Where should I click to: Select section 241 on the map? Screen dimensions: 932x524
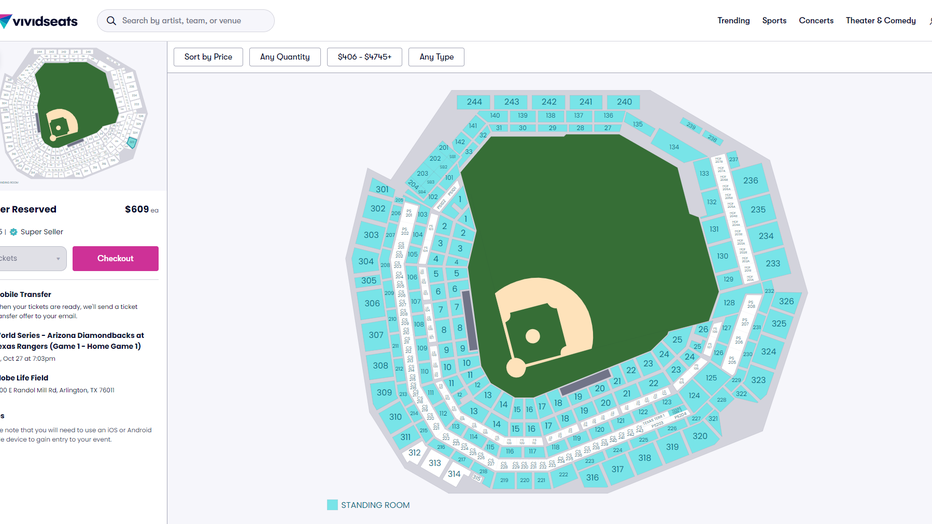point(586,102)
